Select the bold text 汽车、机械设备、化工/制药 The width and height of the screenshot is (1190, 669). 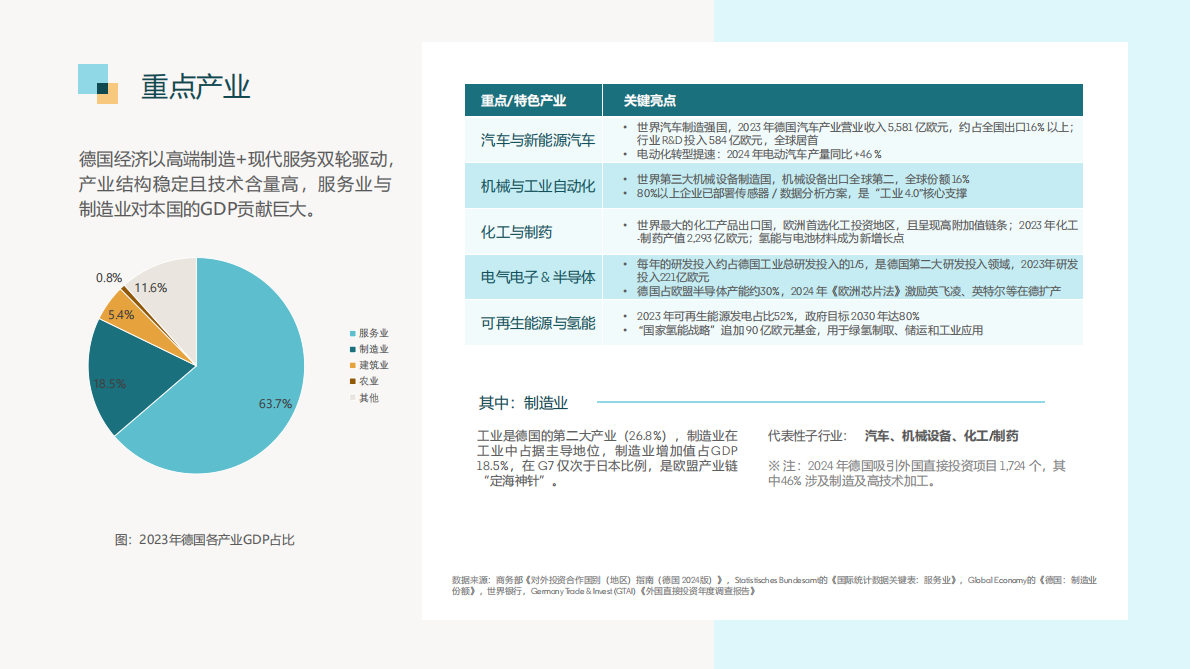pos(941,436)
